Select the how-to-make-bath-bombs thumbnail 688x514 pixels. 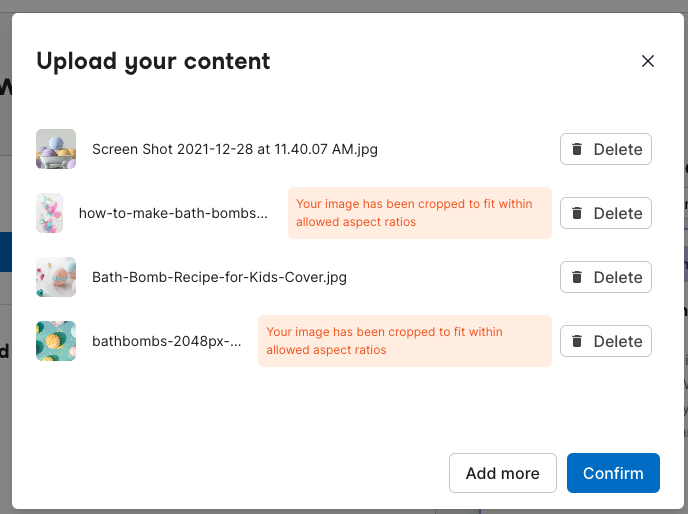[x=49, y=213]
